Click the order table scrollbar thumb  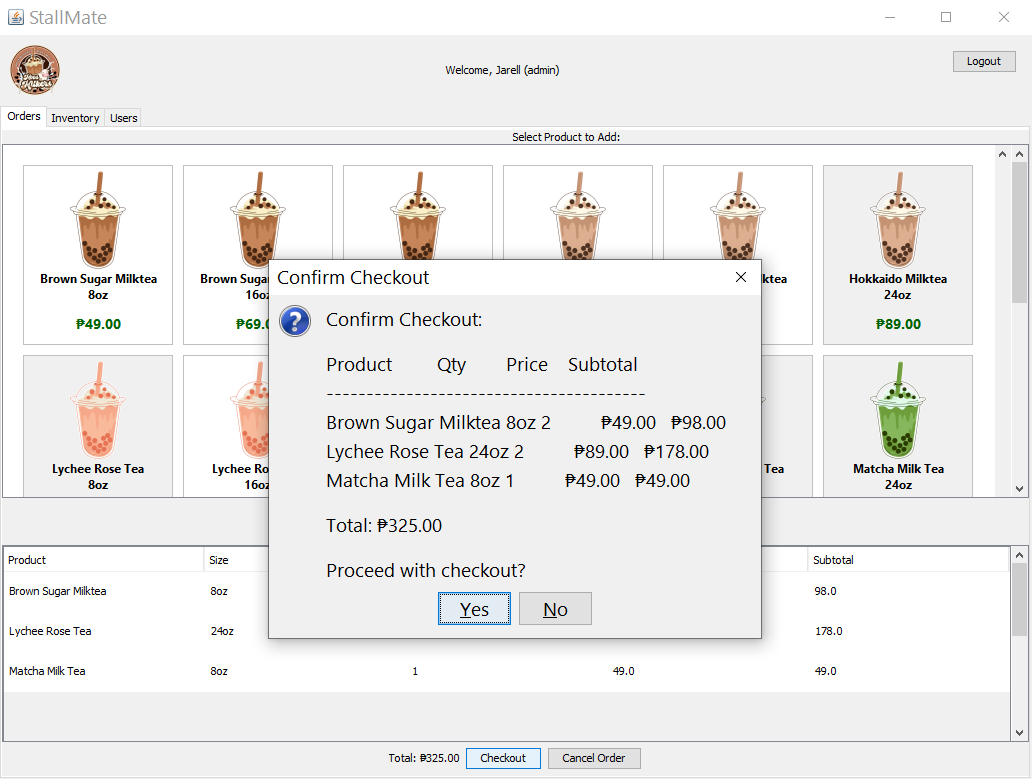coord(1019,599)
